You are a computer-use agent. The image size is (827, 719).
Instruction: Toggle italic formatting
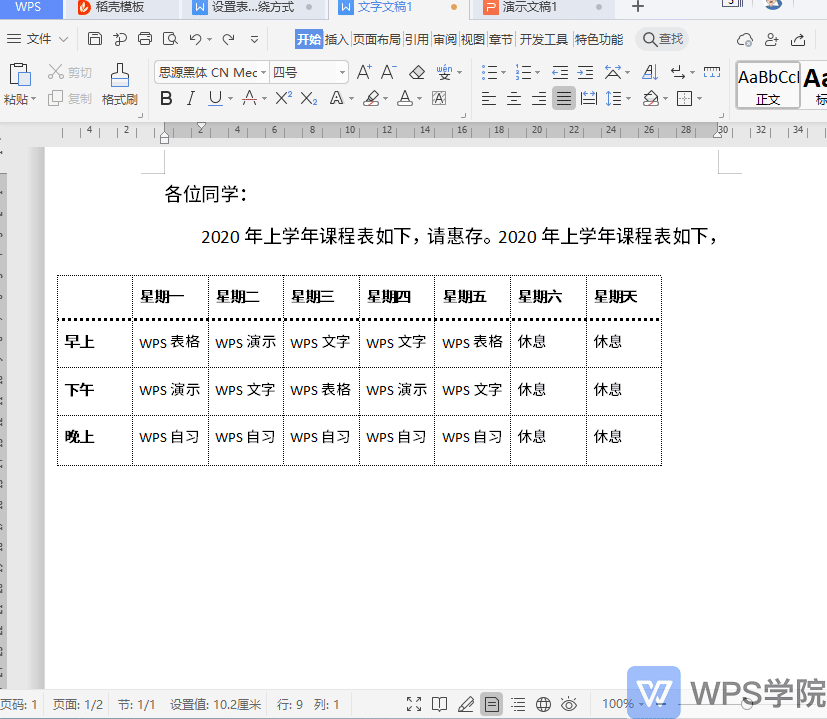[x=191, y=98]
